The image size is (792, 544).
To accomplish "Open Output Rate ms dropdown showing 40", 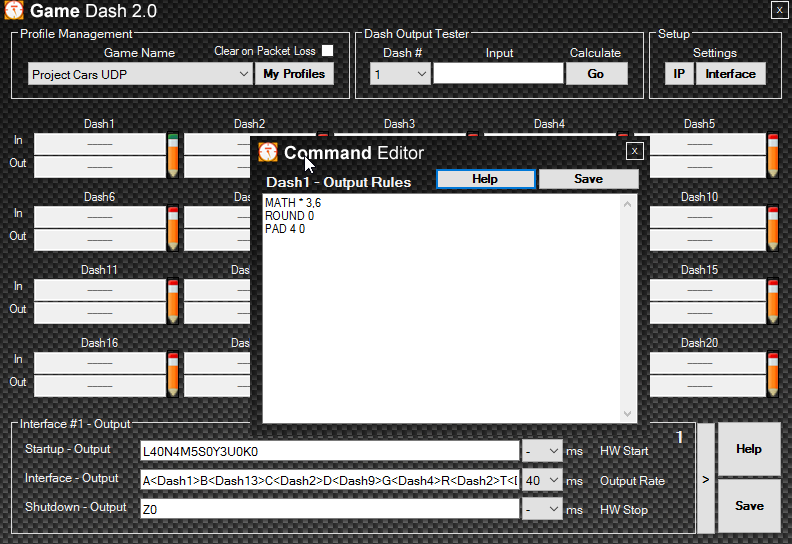I will pyautogui.click(x=542, y=480).
